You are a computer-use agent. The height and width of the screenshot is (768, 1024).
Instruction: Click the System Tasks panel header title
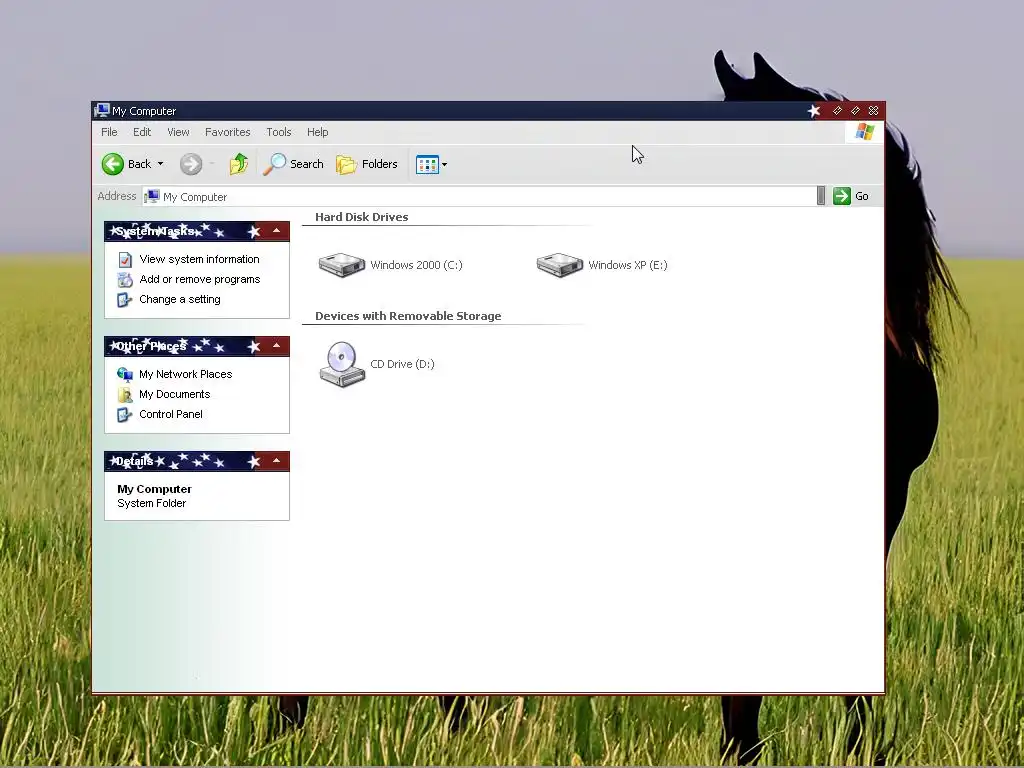pos(155,231)
